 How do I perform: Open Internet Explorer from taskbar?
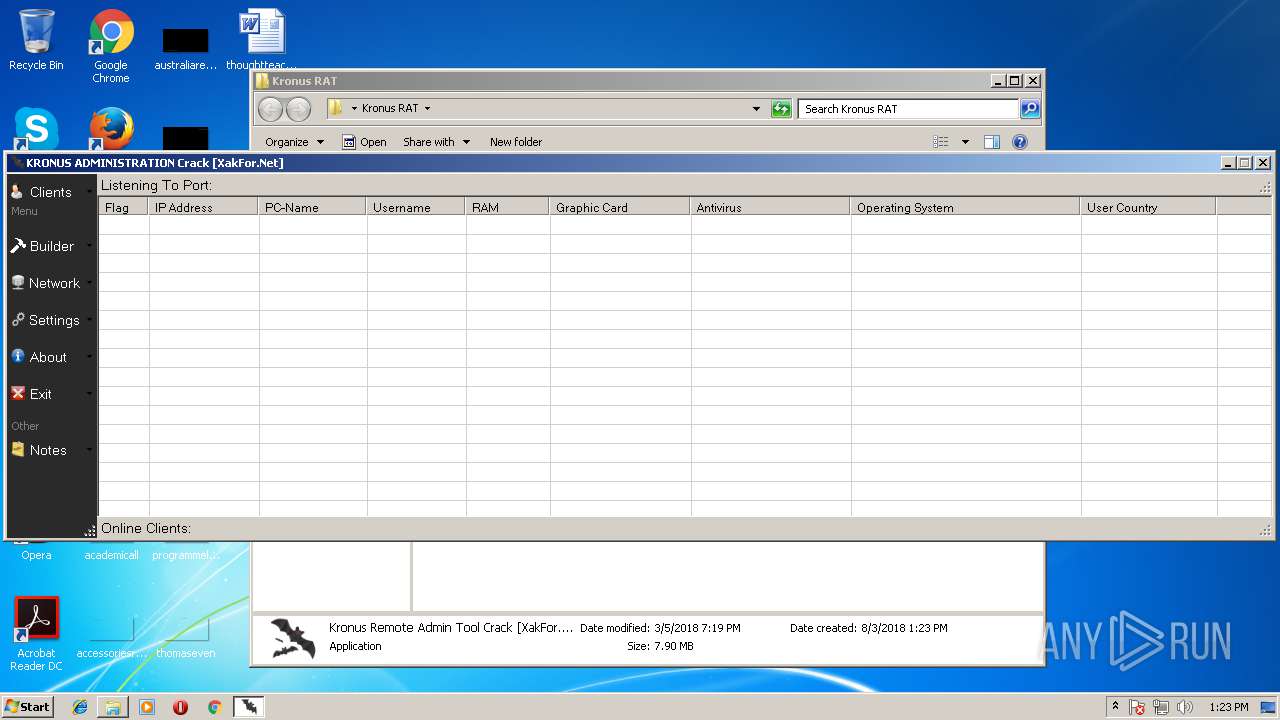click(x=80, y=707)
